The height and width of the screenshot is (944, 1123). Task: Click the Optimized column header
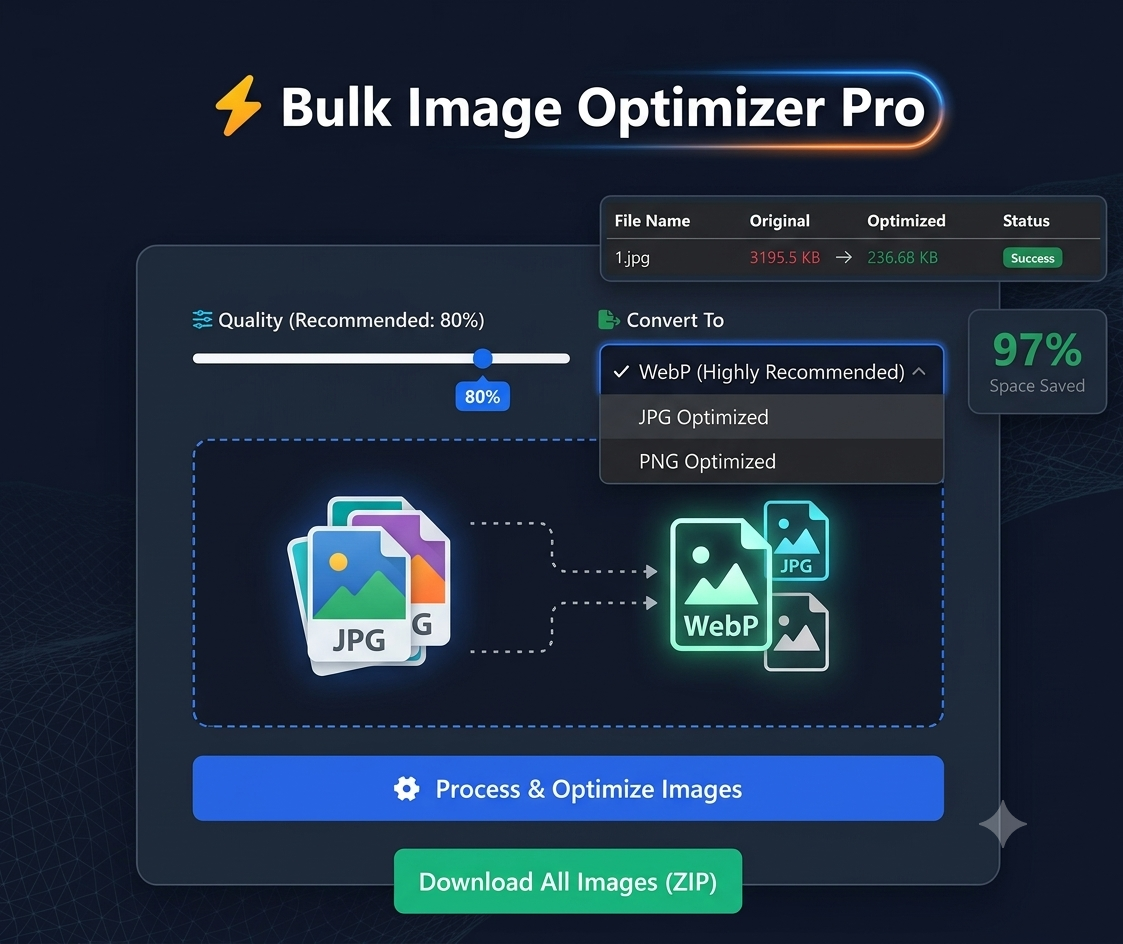(906, 221)
